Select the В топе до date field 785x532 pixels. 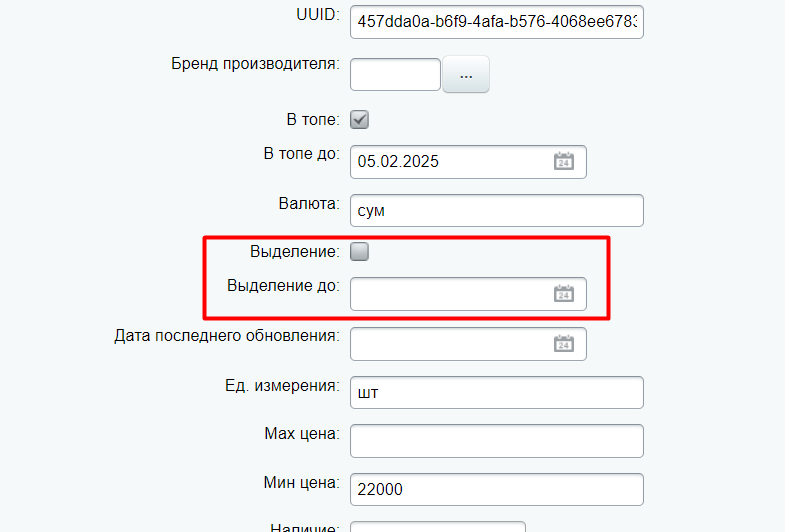pyautogui.click(x=468, y=162)
